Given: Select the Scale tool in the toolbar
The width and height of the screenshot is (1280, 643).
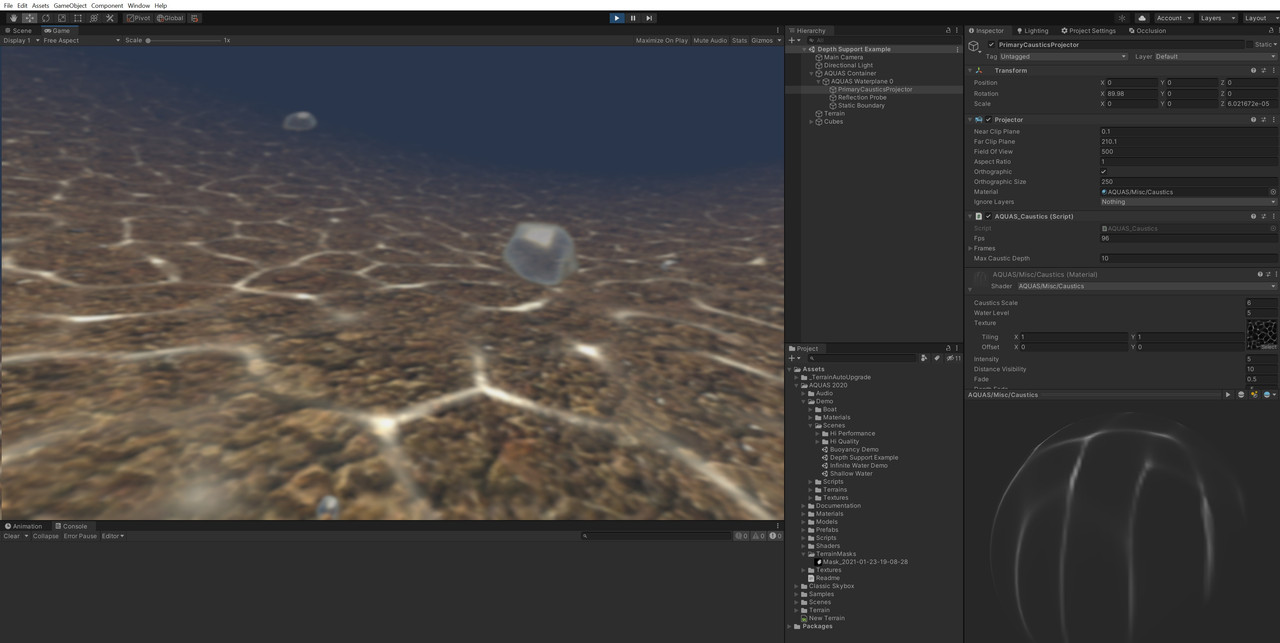Looking at the screenshot, I should 61,18.
